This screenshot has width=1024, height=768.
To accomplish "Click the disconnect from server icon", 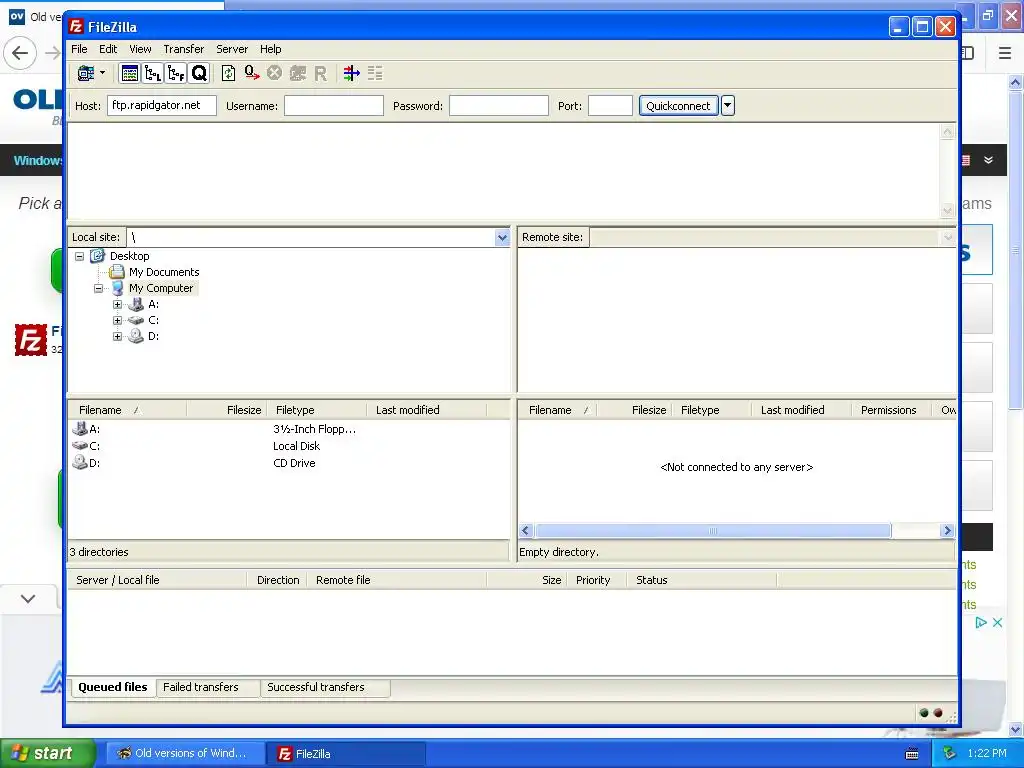I will [298, 73].
